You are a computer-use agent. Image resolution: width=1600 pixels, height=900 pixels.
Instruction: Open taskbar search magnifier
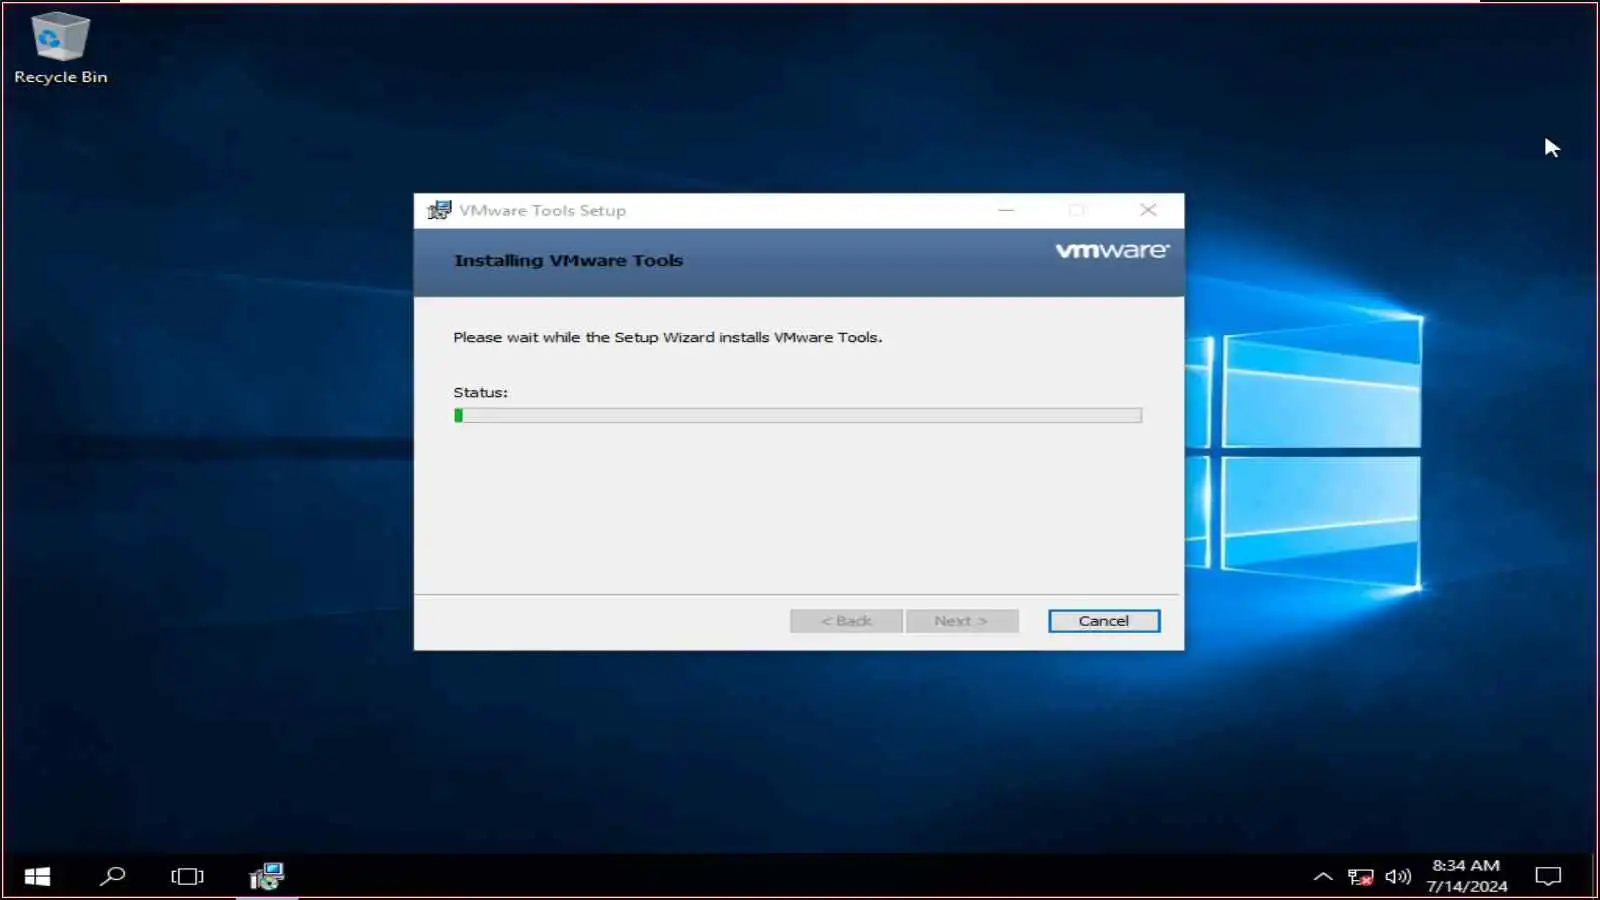tap(112, 877)
